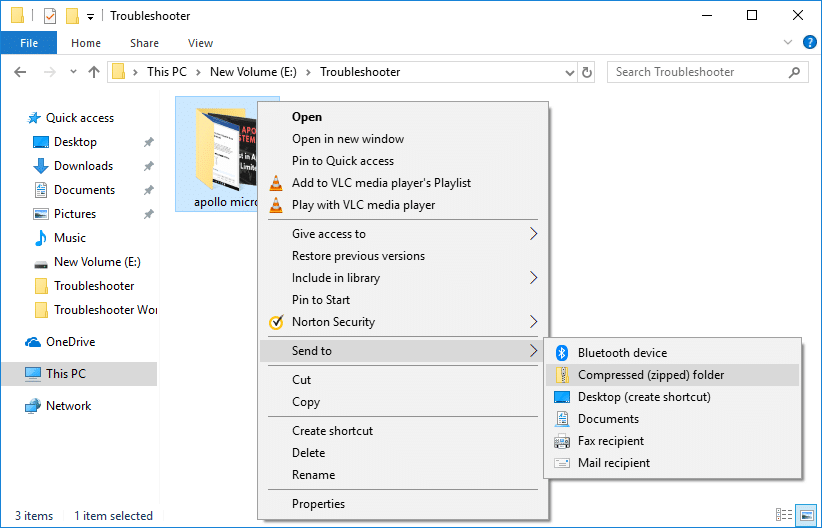Open the View ribbon tab

pyautogui.click(x=200, y=43)
